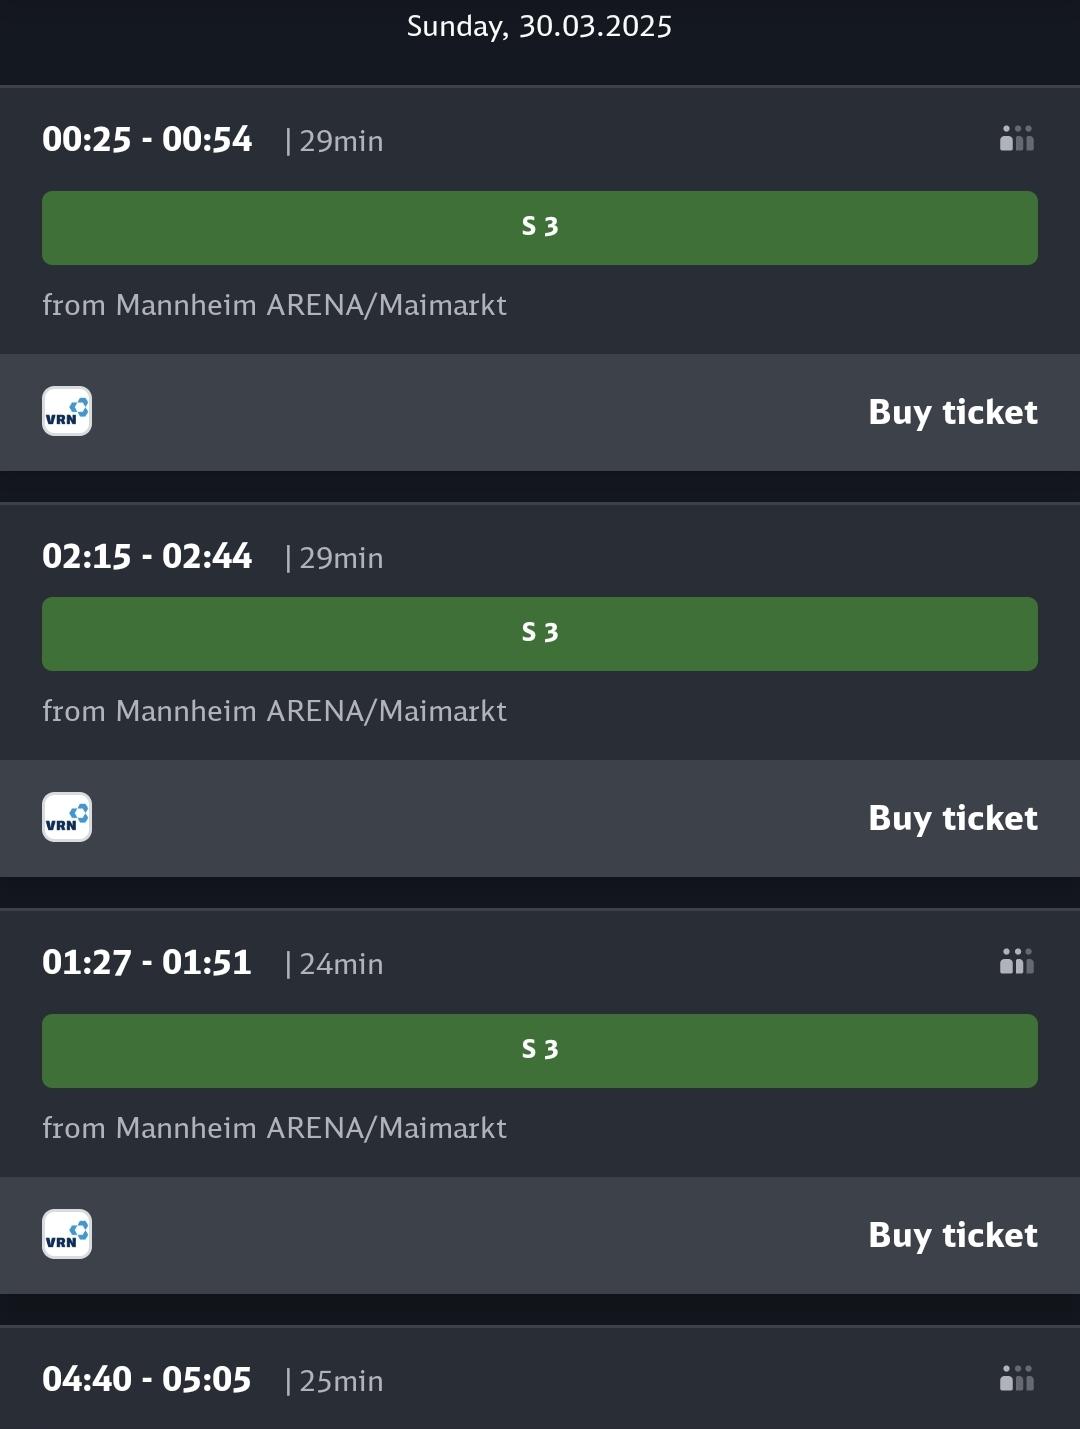1080x1429 pixels.
Task: Tap occupancy icon for 01:27 connection
Action: [x=1017, y=961]
